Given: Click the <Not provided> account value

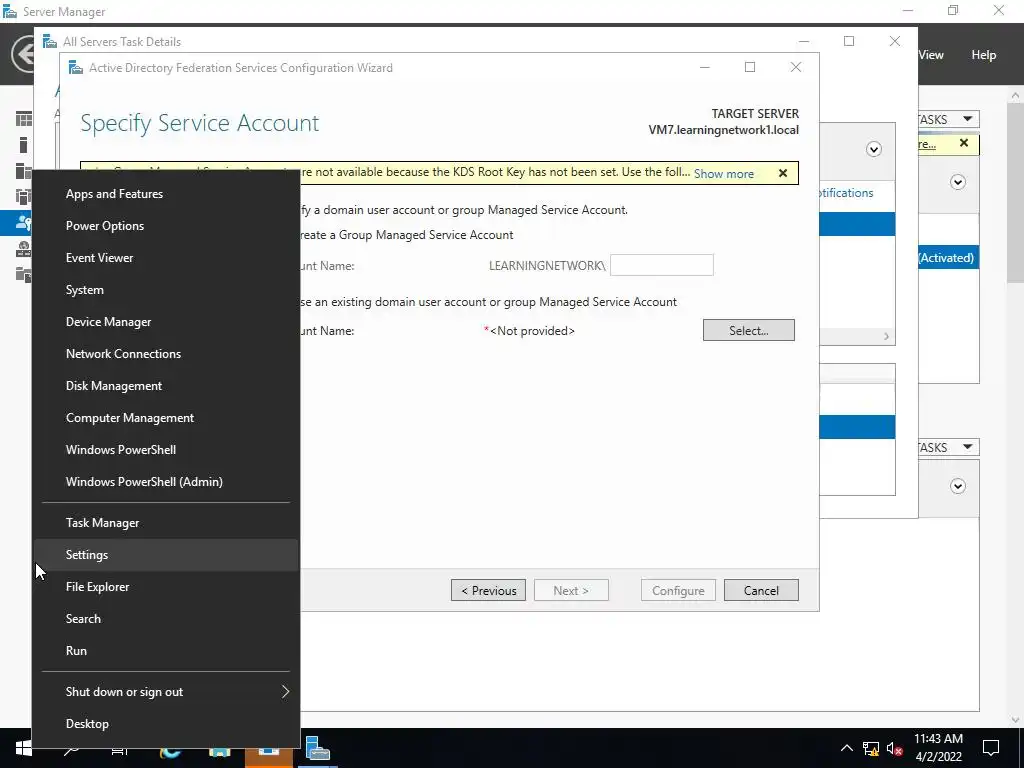Looking at the screenshot, I should click(532, 331).
